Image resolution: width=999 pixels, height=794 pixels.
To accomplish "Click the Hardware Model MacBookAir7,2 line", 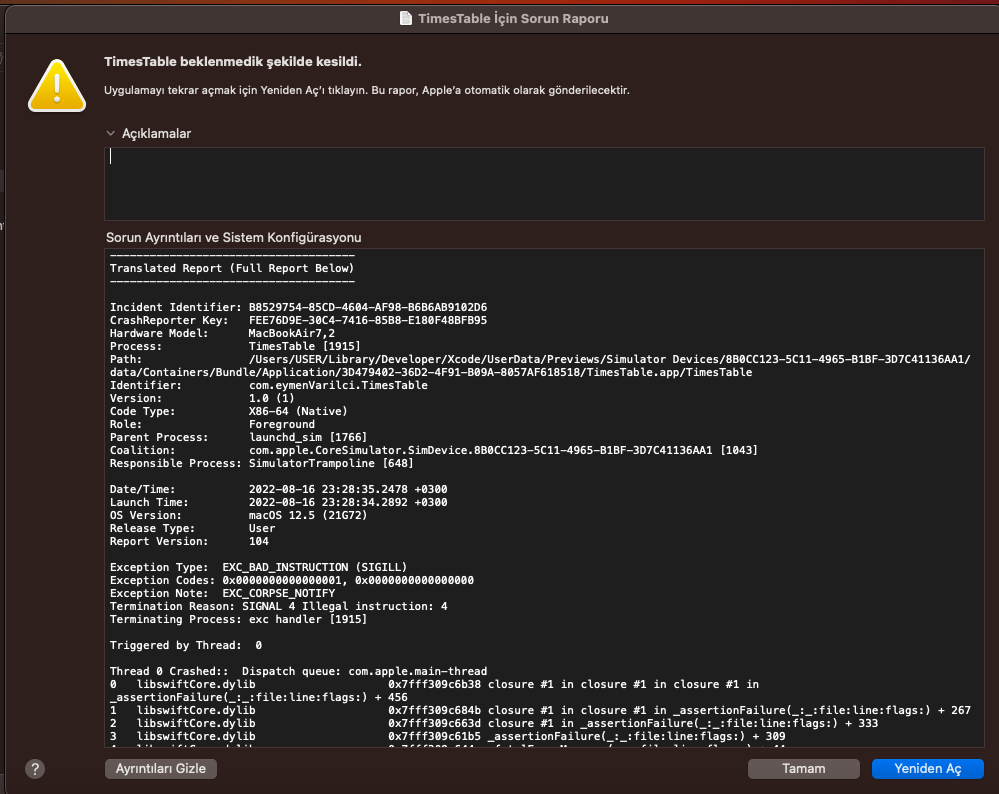I will [x=222, y=333].
